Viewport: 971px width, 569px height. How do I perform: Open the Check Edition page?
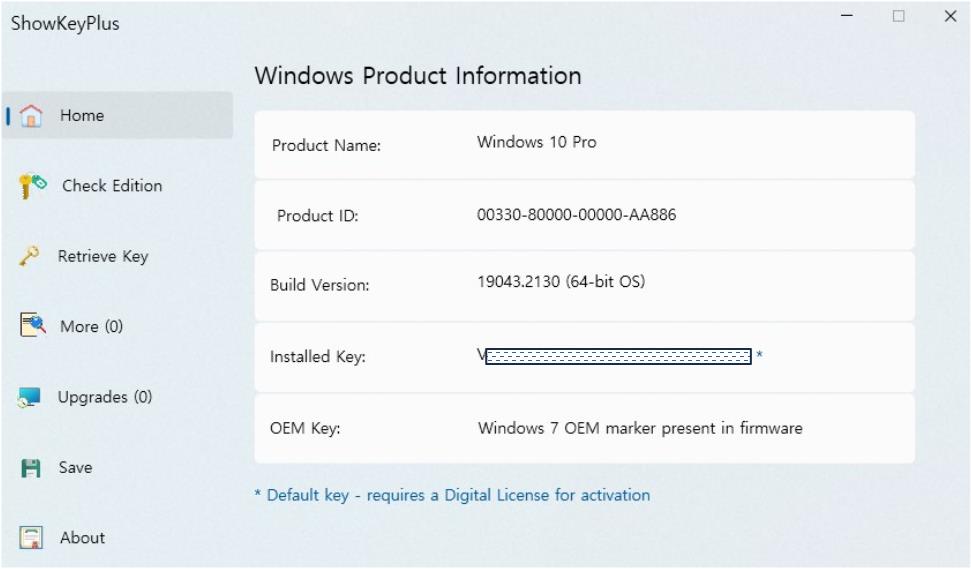112,186
